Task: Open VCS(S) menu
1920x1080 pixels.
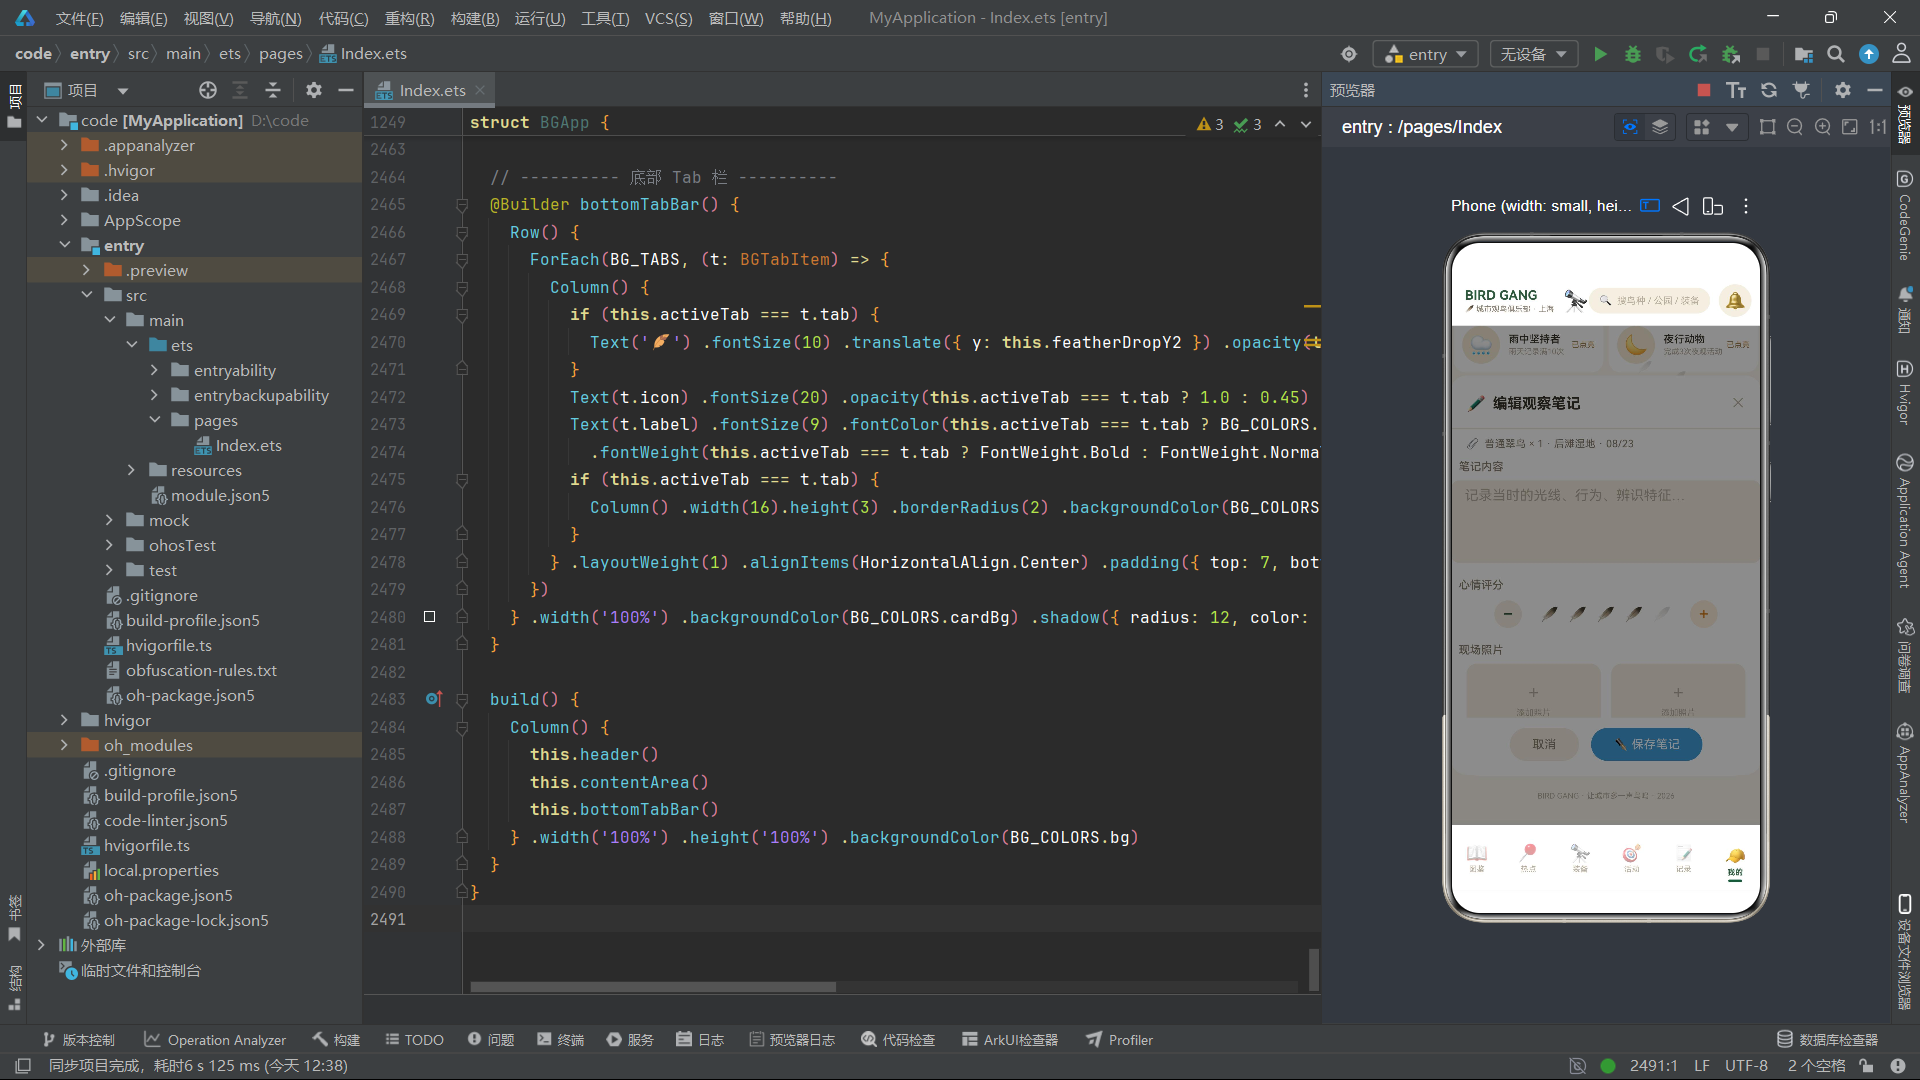Action: [x=668, y=18]
